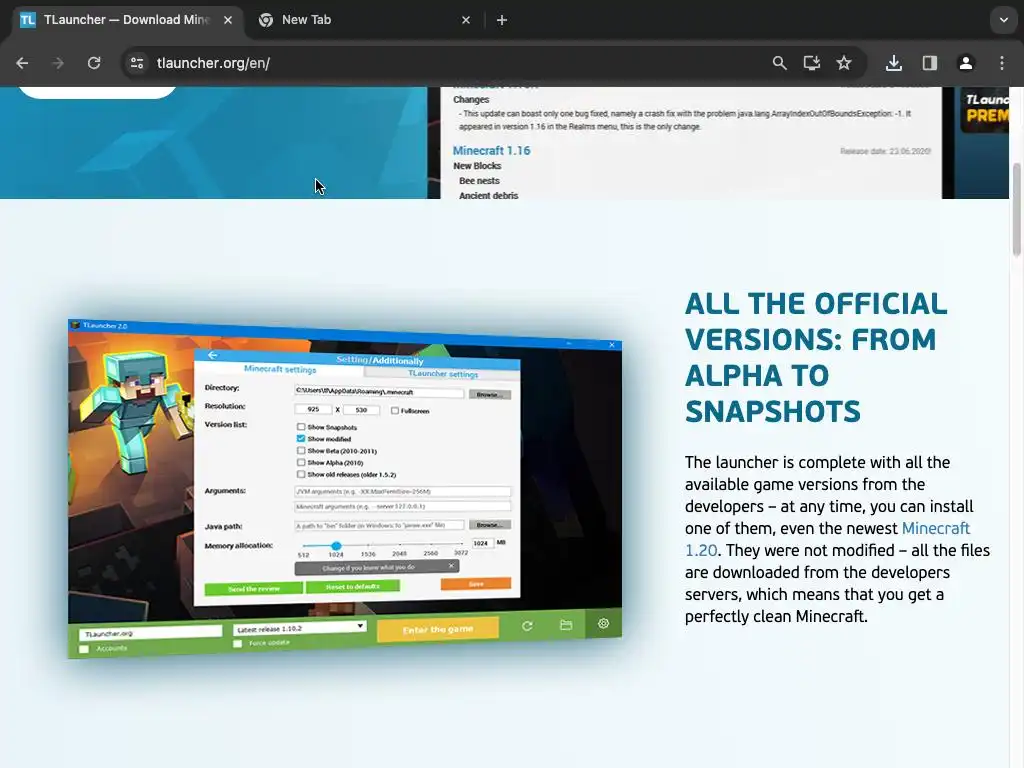Check Show old releases option
Image resolution: width=1024 pixels, height=768 pixels.
301,474
